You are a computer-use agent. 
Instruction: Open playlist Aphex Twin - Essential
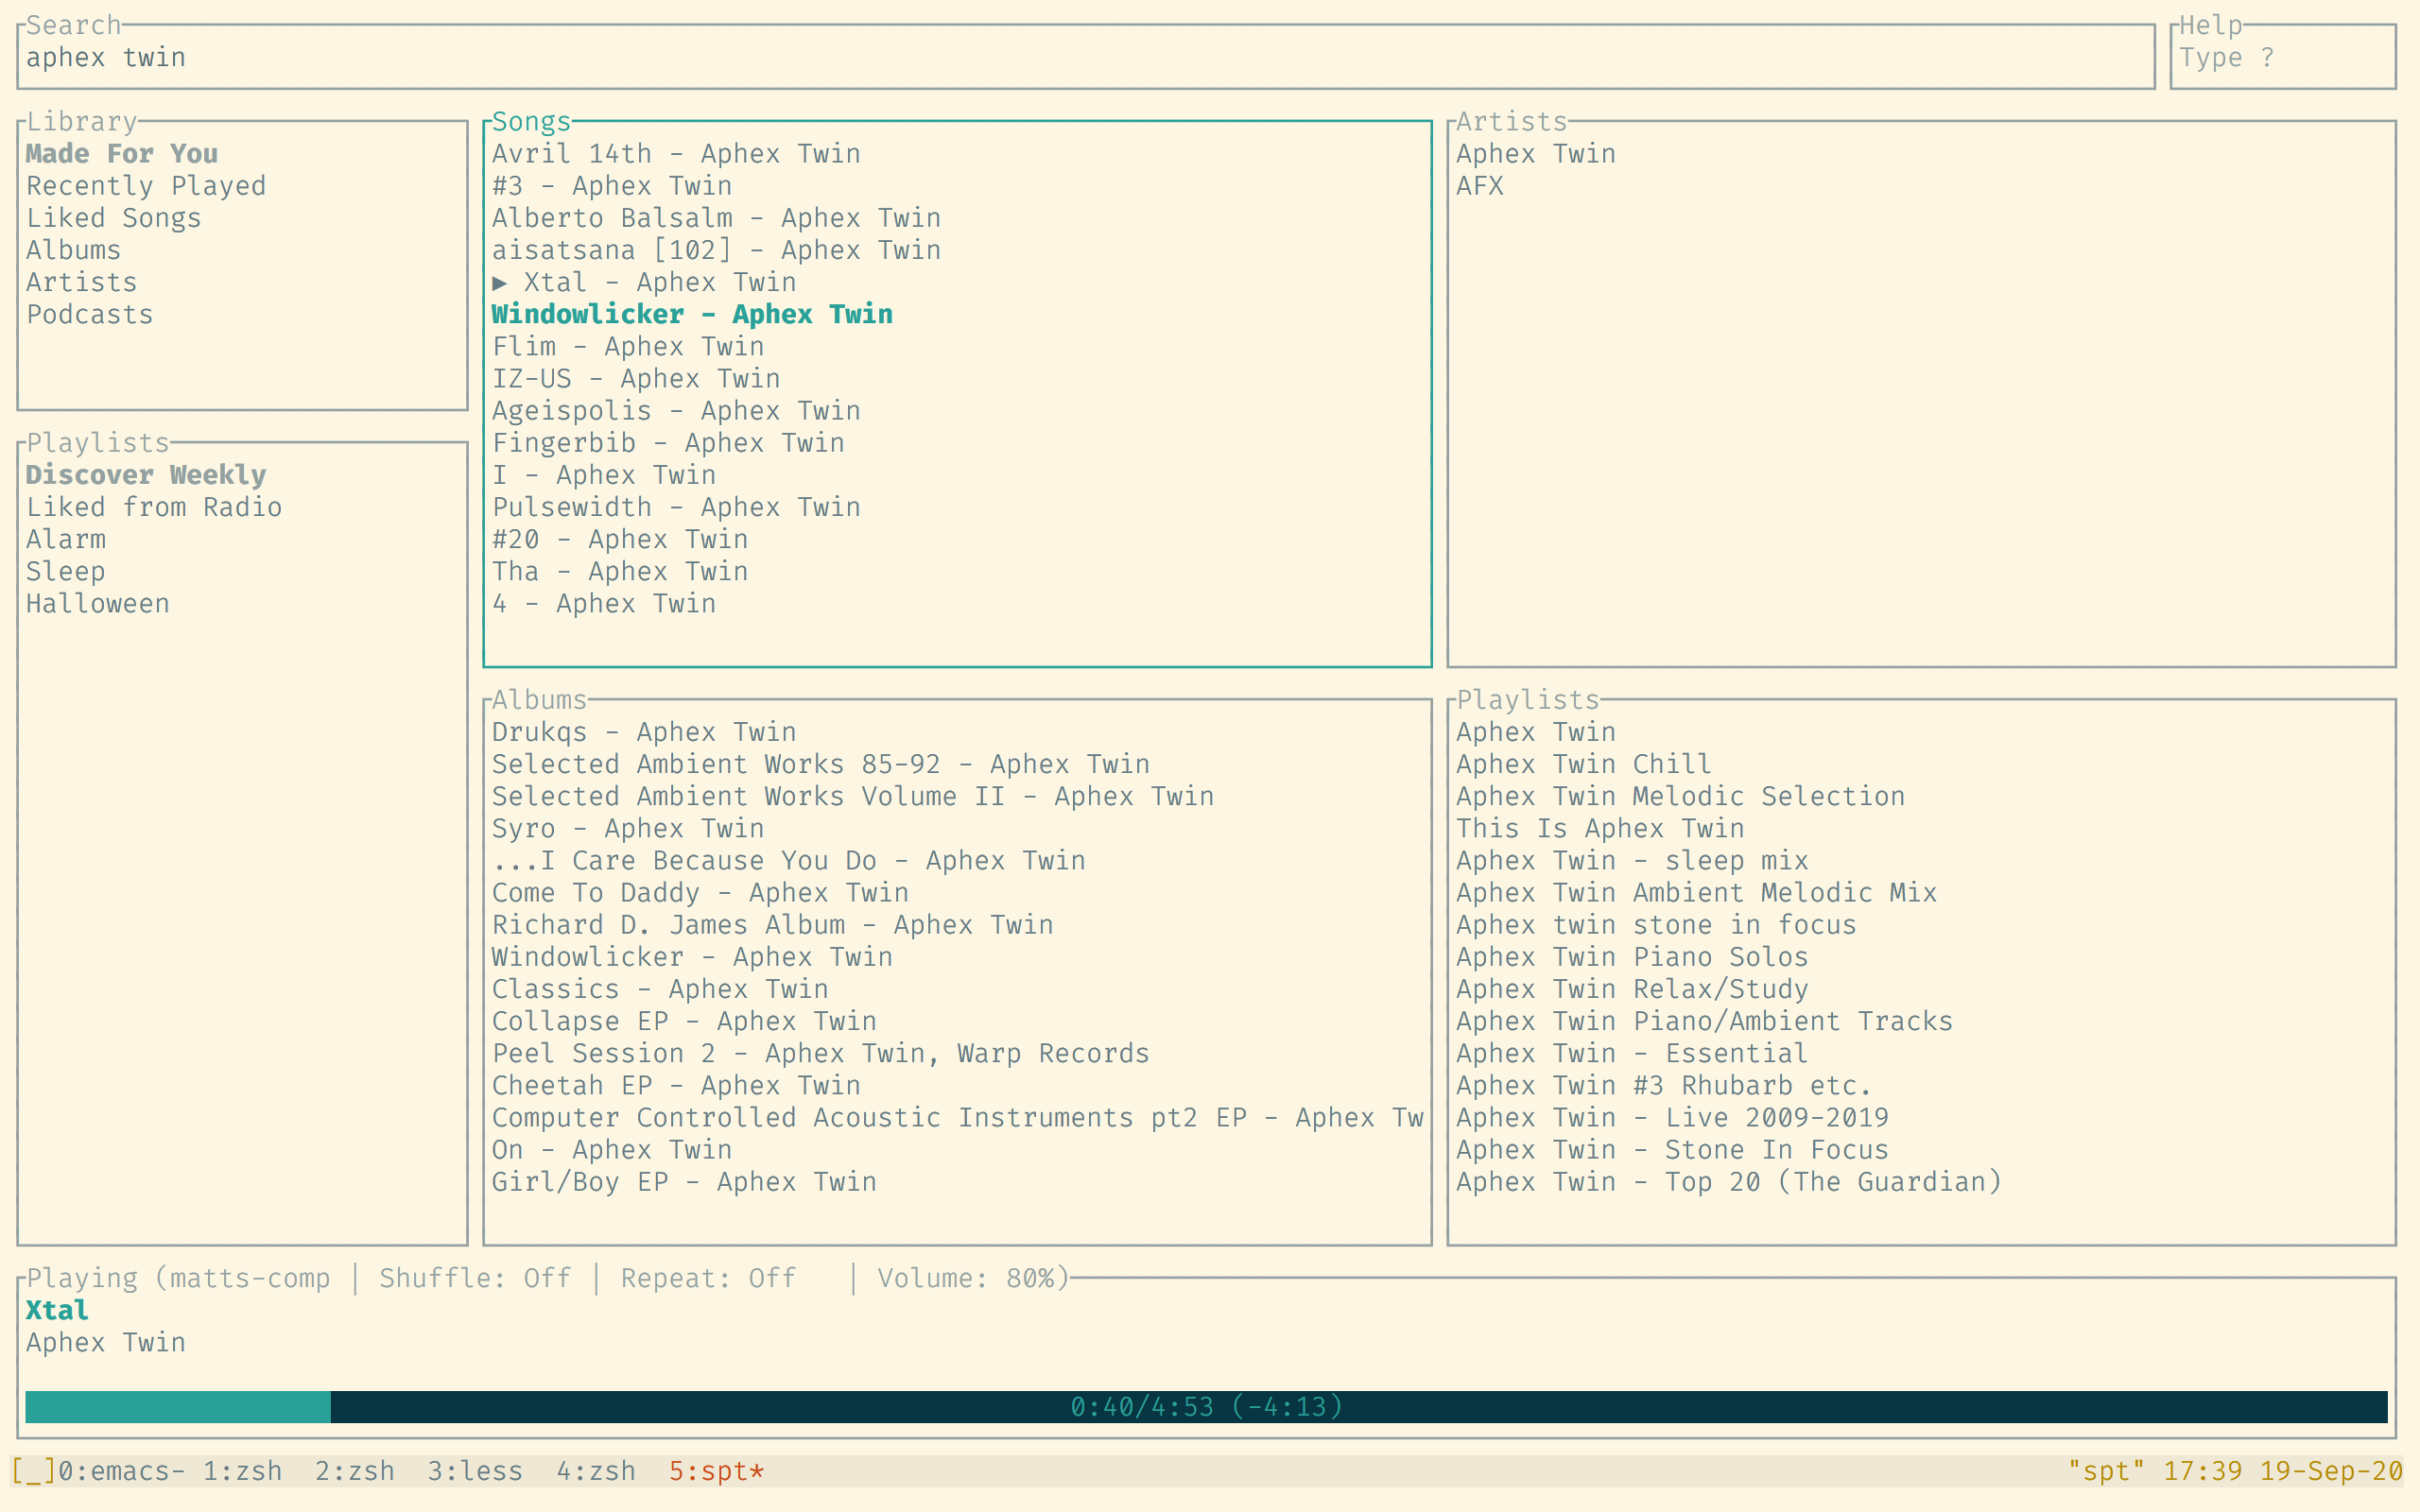(1632, 1053)
